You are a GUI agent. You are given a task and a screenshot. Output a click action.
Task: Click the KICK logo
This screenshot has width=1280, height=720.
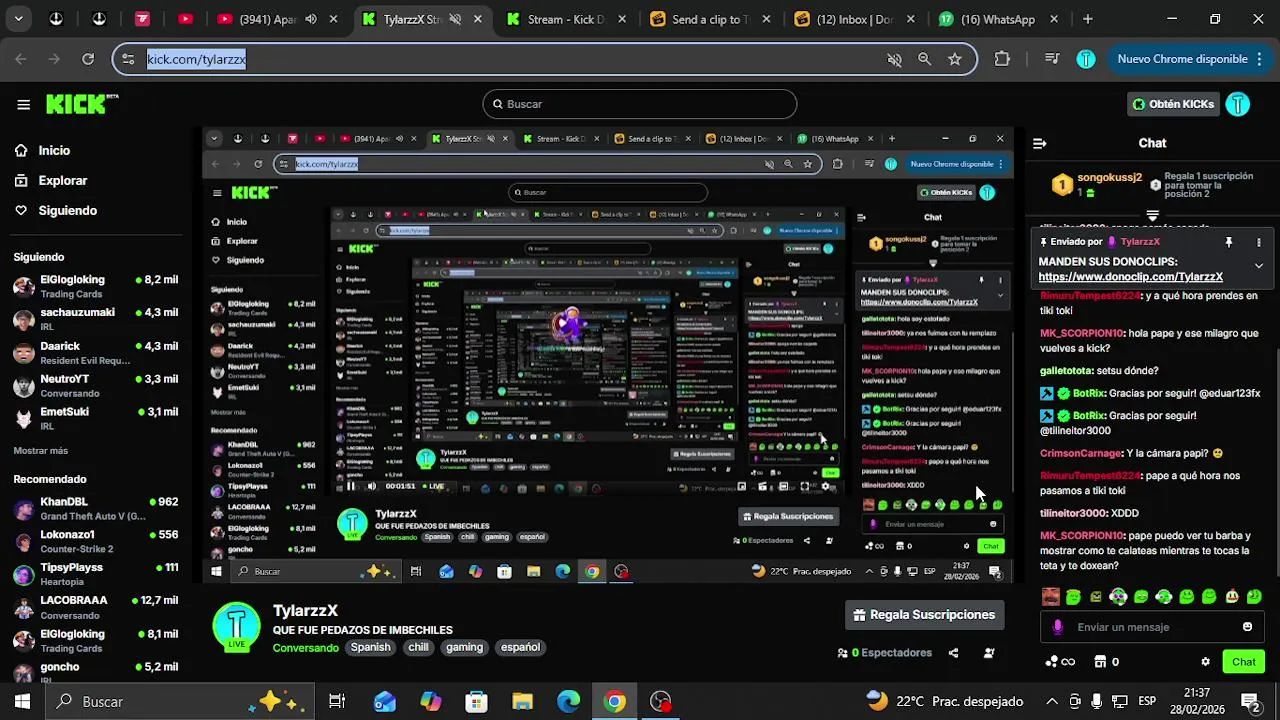click(82, 104)
